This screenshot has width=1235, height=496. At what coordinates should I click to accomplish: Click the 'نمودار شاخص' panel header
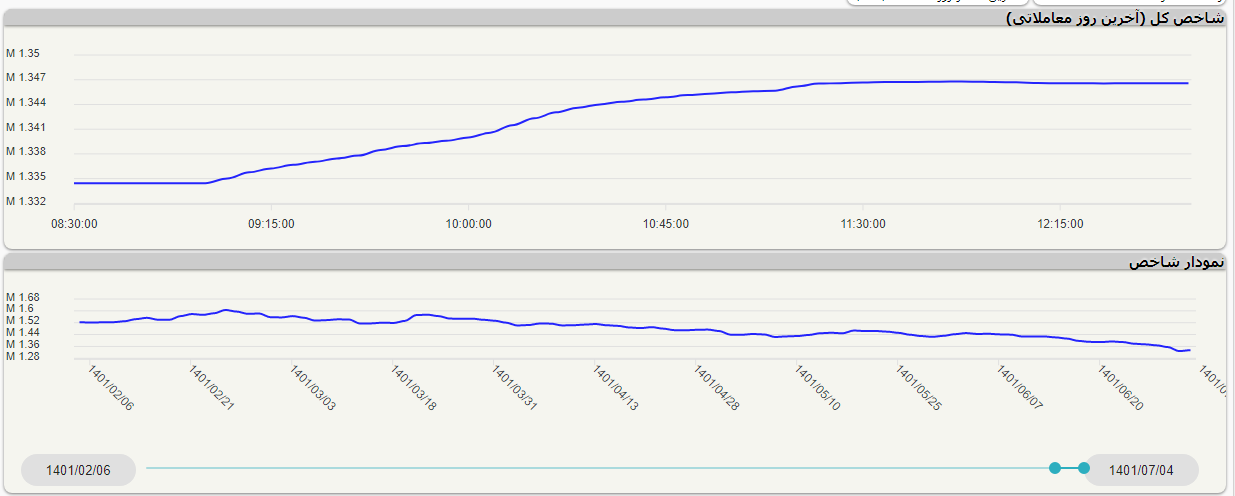[x=1176, y=262]
